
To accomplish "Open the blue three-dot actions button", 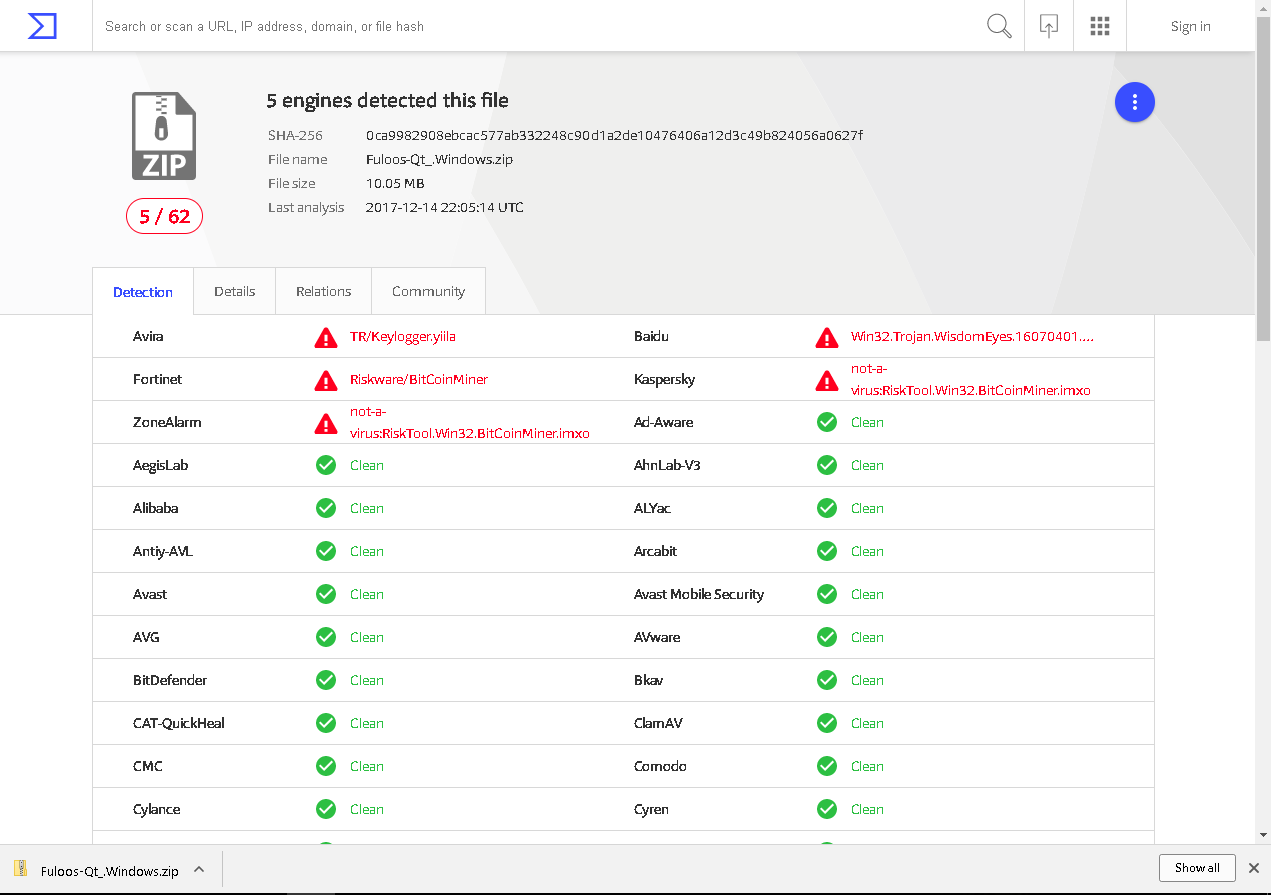I will pos(1135,102).
